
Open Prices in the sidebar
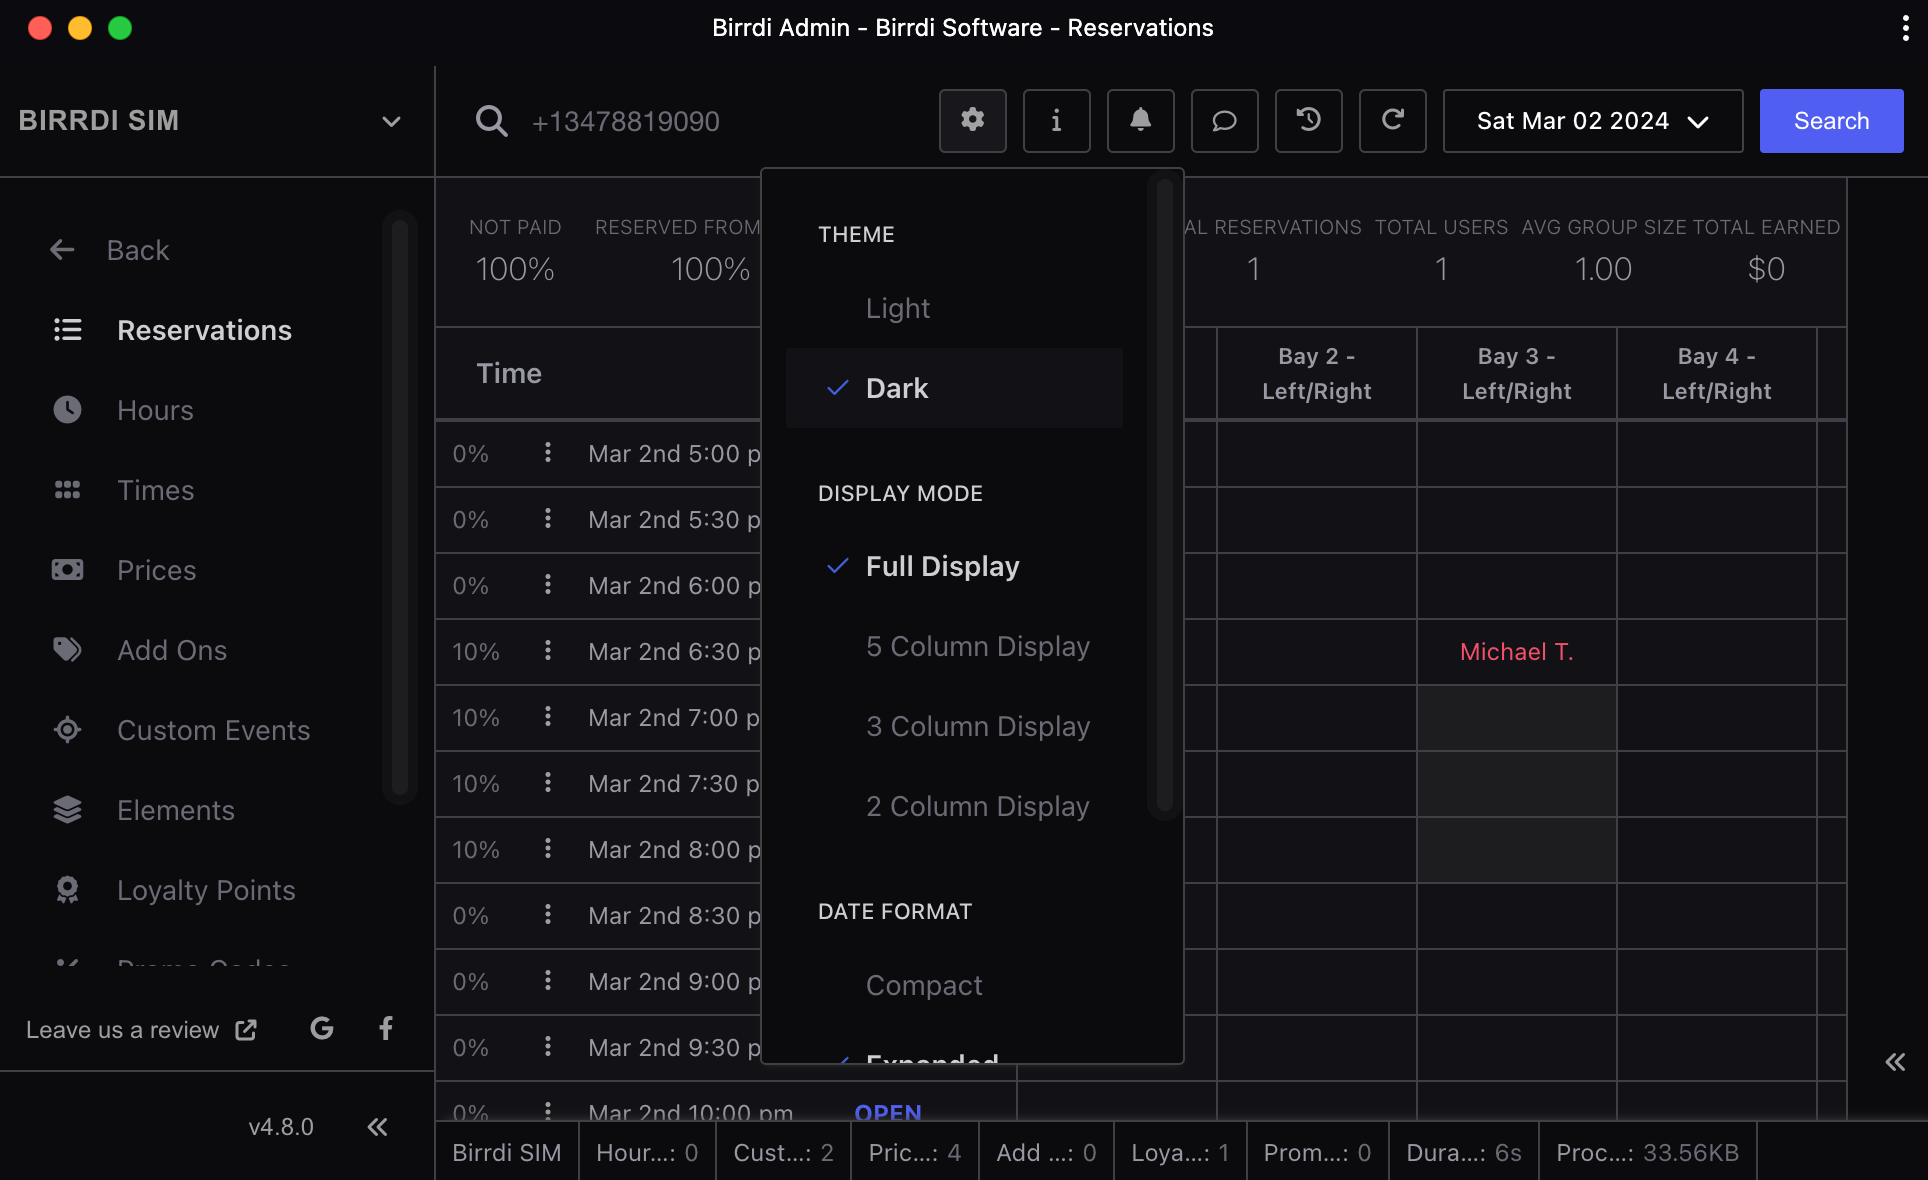124,570
